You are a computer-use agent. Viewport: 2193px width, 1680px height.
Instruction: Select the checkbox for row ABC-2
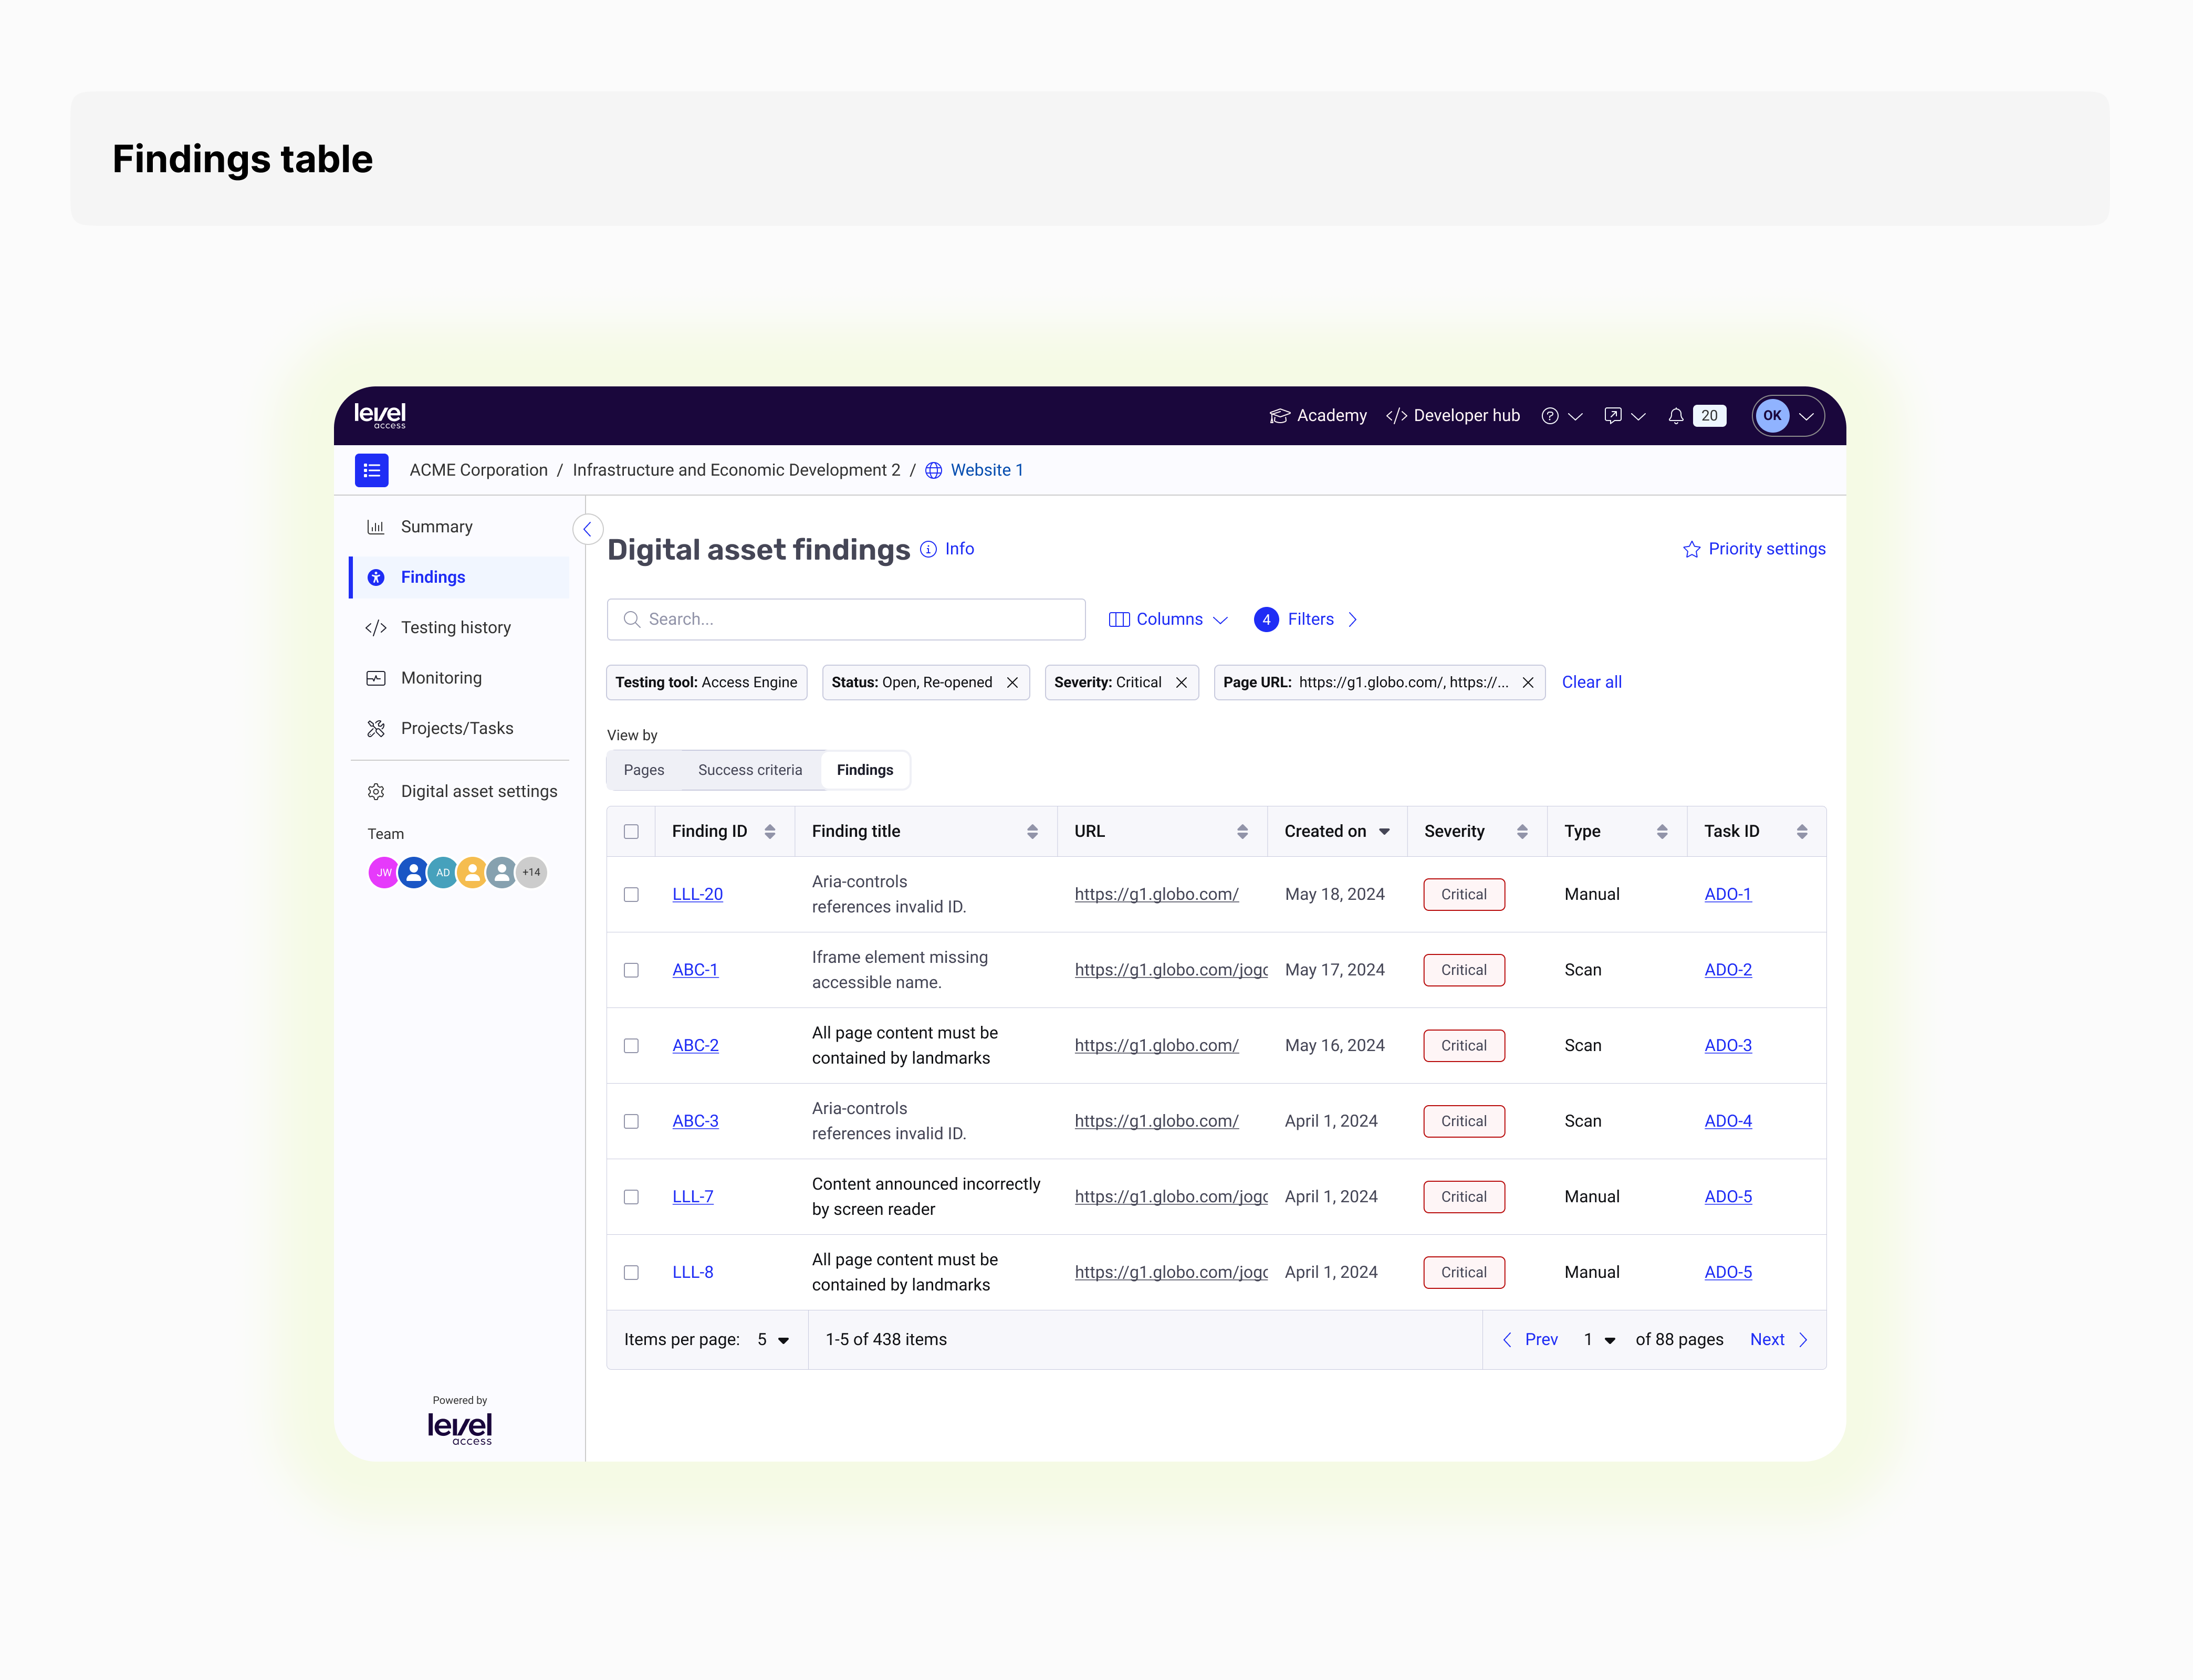[631, 1045]
